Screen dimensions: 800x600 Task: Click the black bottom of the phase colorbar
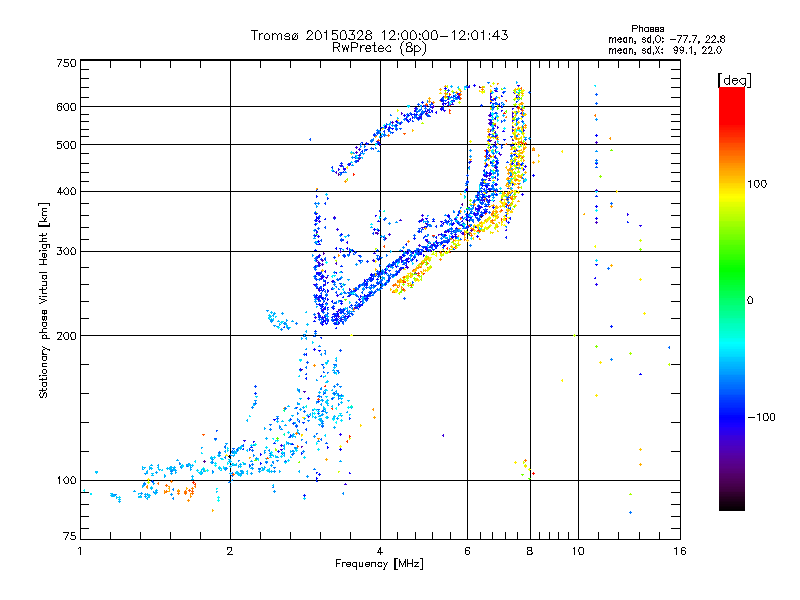(732, 504)
